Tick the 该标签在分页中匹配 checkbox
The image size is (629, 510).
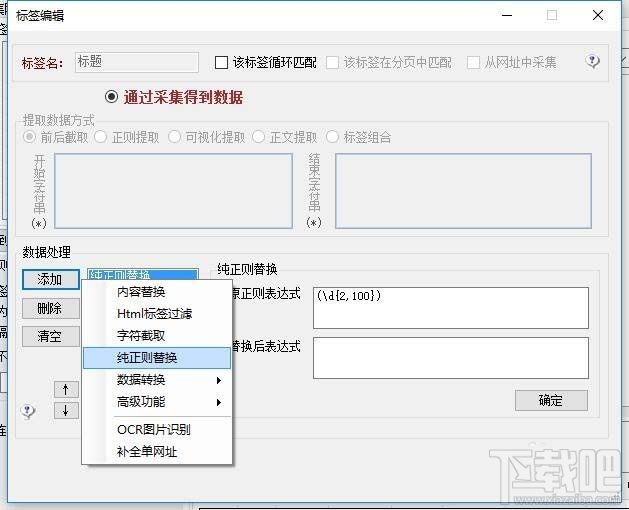[332, 63]
